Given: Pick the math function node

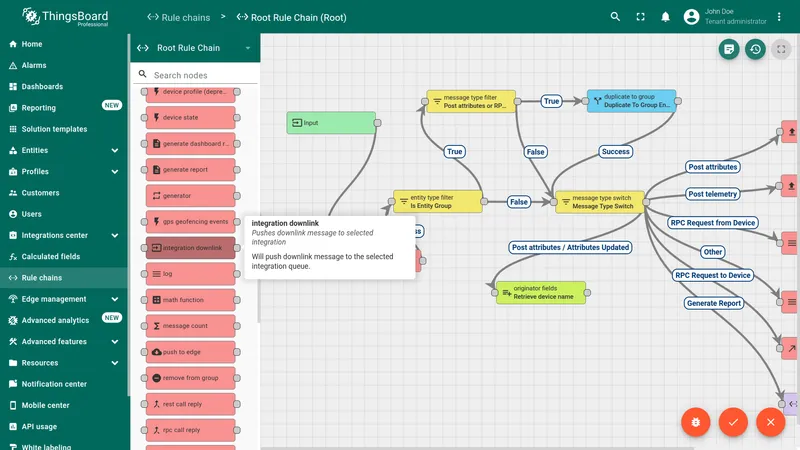Looking at the screenshot, I should [190, 299].
